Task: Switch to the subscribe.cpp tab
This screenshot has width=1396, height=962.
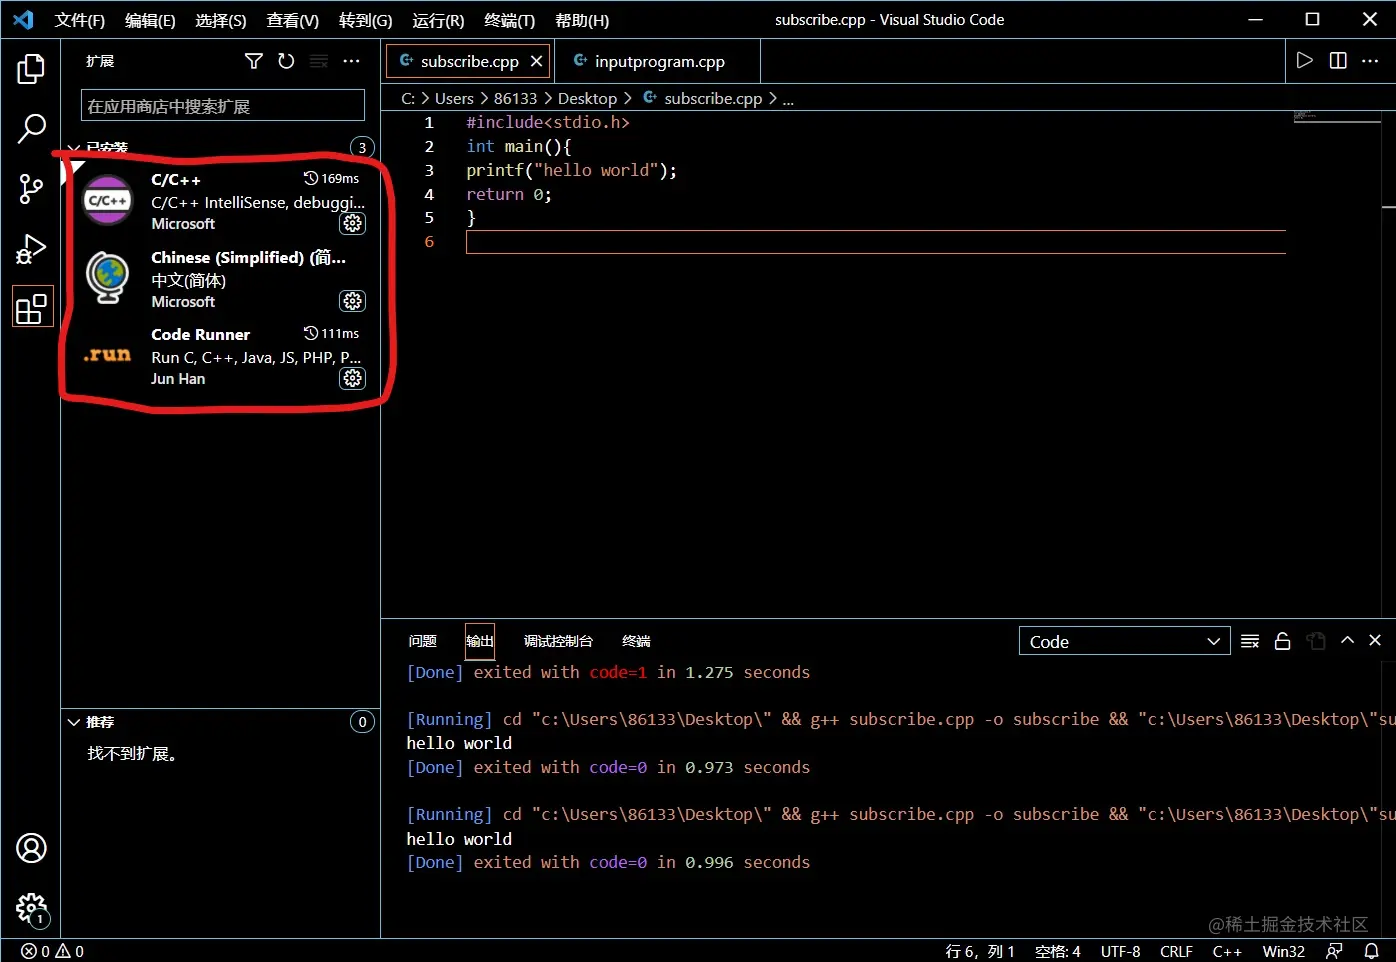Action: pyautogui.click(x=468, y=61)
